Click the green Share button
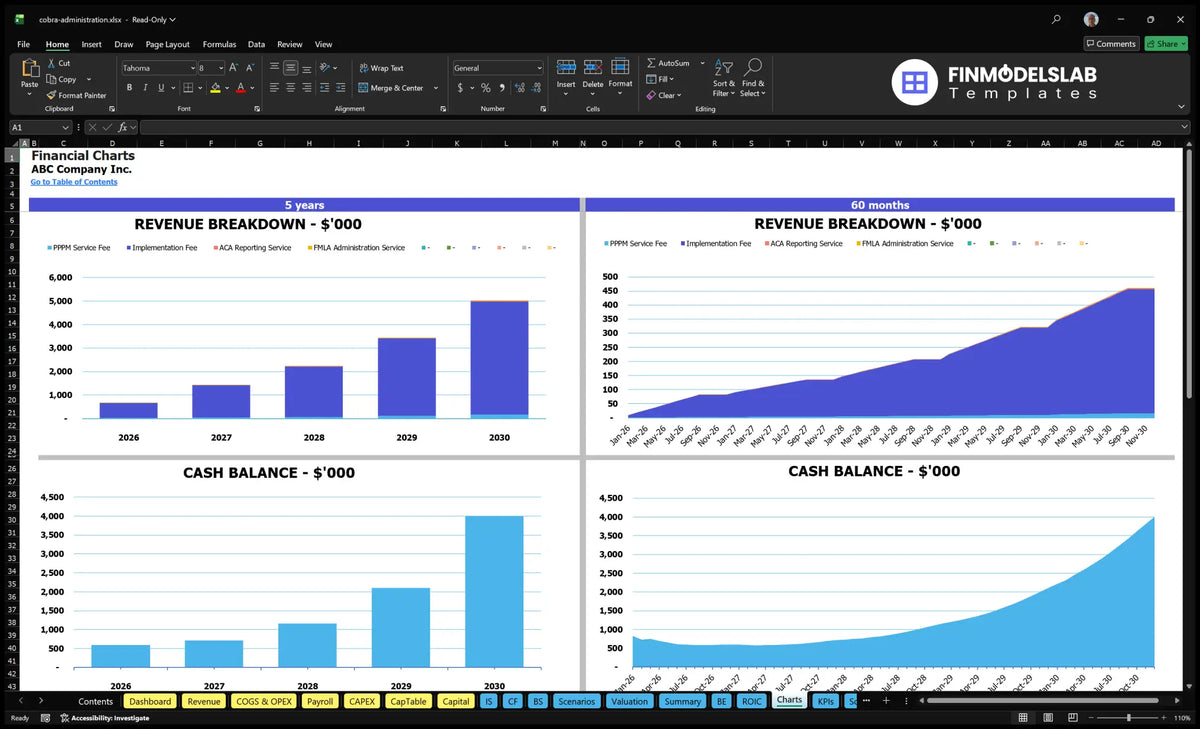The image size is (1200, 729). coord(1165,44)
